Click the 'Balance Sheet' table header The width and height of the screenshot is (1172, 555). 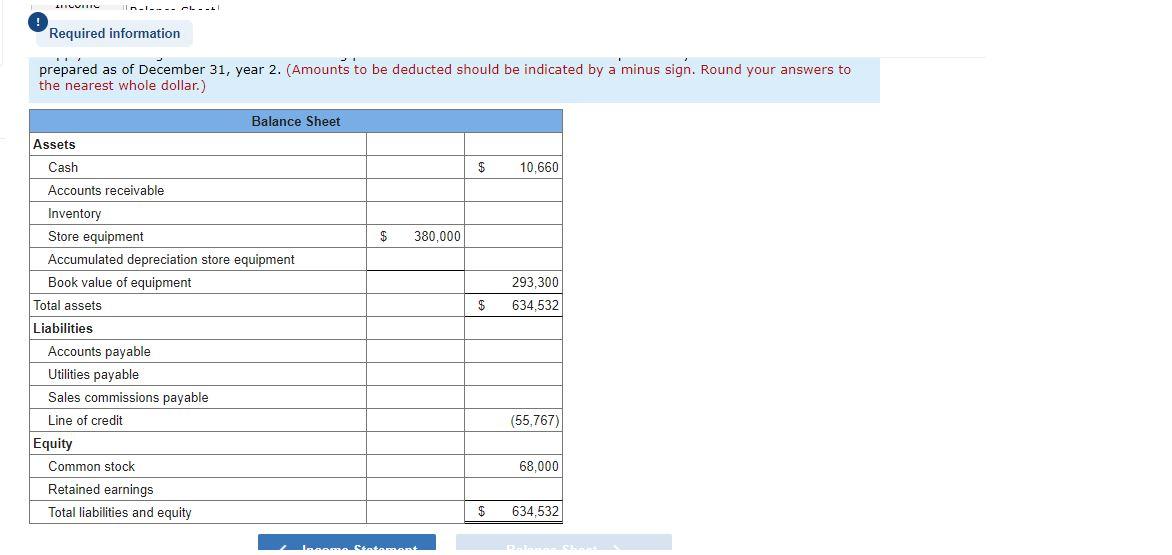click(x=296, y=122)
